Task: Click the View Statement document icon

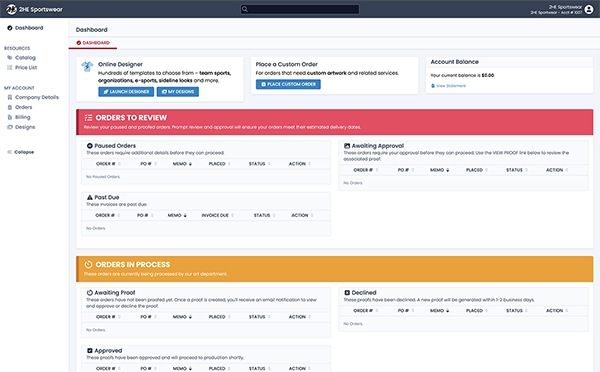Action: tap(433, 86)
